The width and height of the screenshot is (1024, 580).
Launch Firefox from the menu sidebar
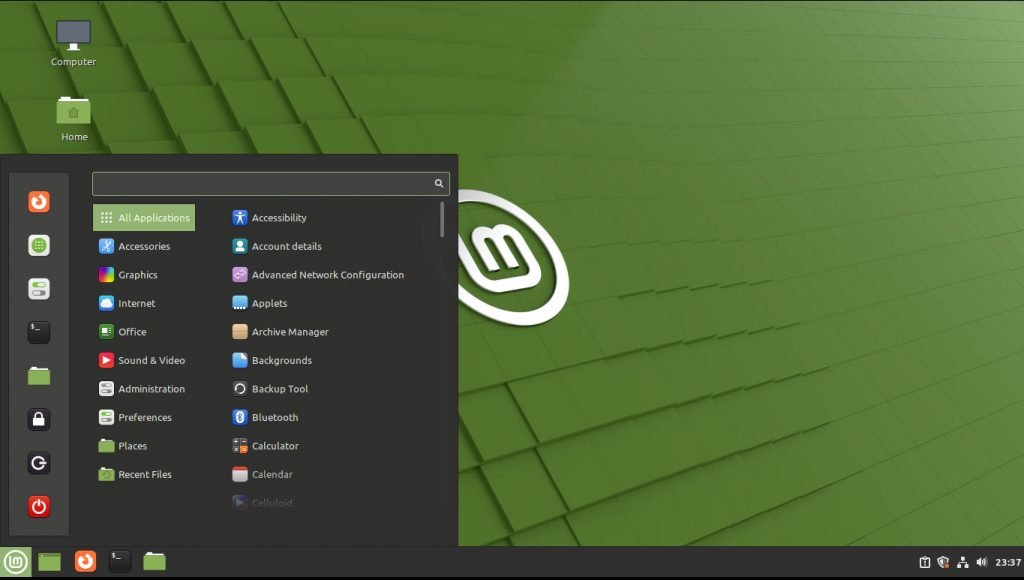click(38, 201)
